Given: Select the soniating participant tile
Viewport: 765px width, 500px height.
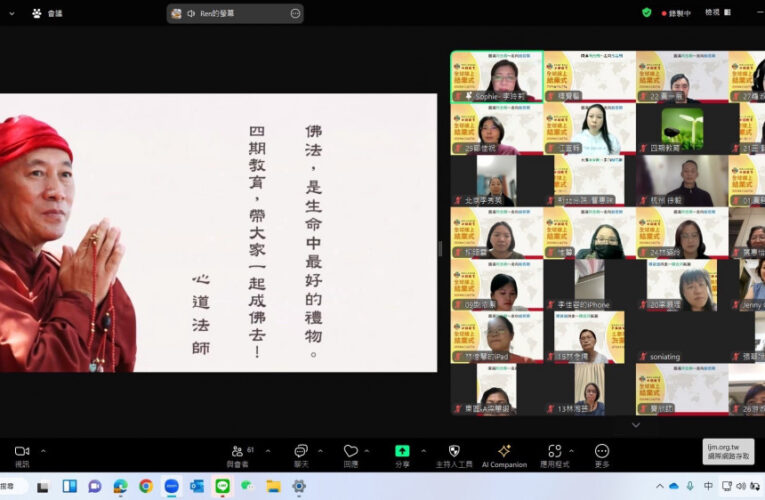Looking at the screenshot, I should (x=682, y=337).
